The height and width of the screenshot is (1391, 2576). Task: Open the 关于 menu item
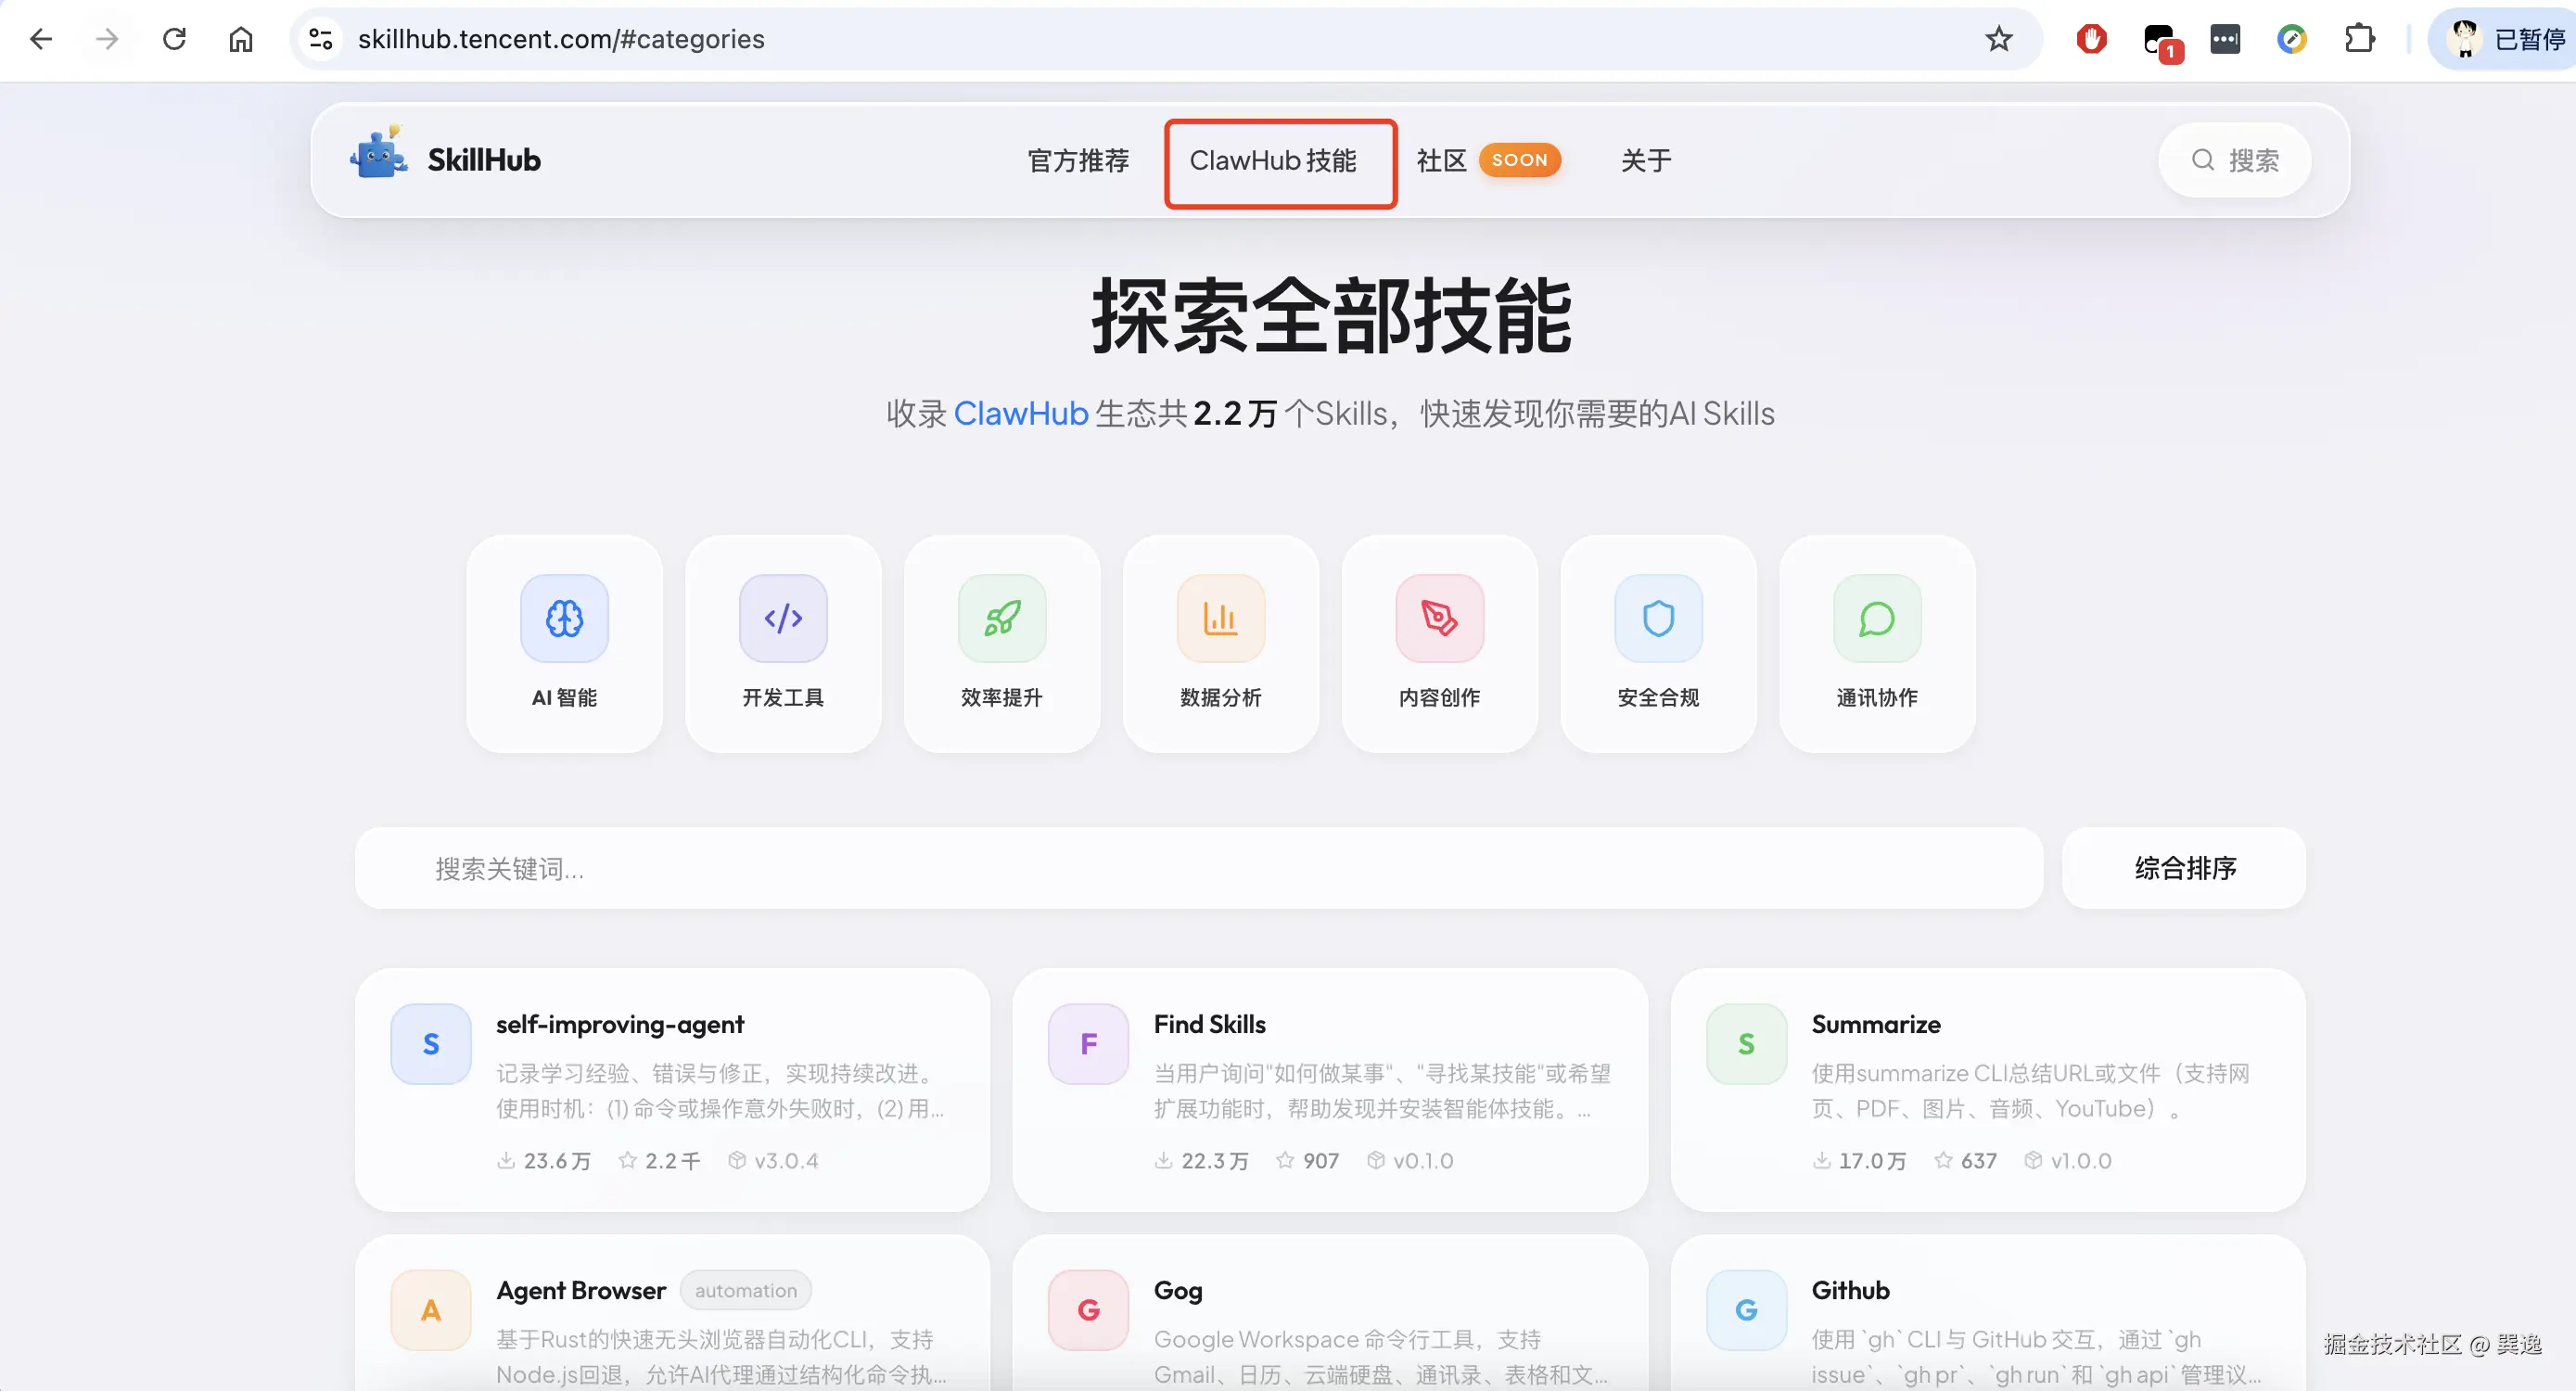[x=1645, y=160]
